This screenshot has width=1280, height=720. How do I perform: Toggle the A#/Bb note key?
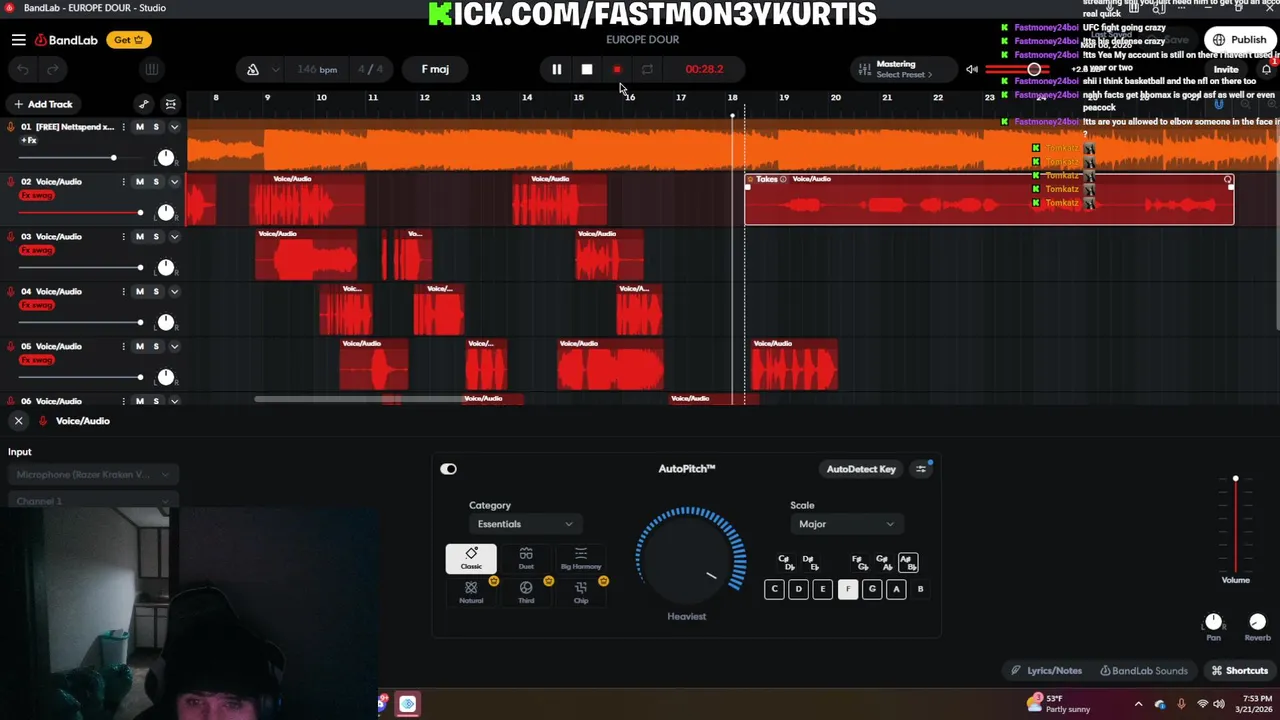(x=906, y=563)
